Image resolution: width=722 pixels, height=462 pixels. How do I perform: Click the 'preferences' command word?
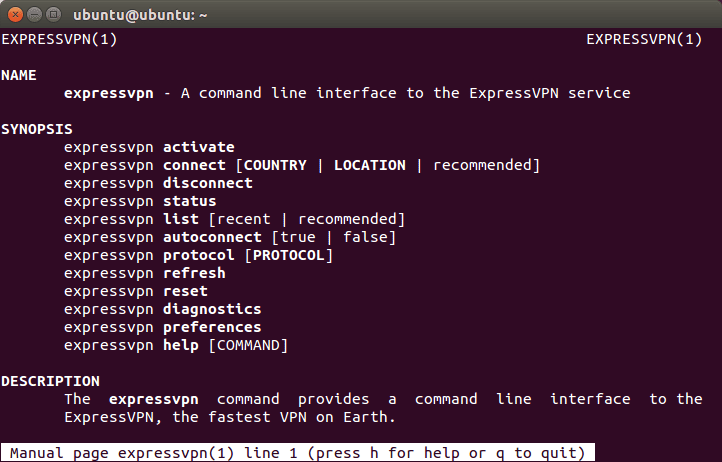[212, 327]
